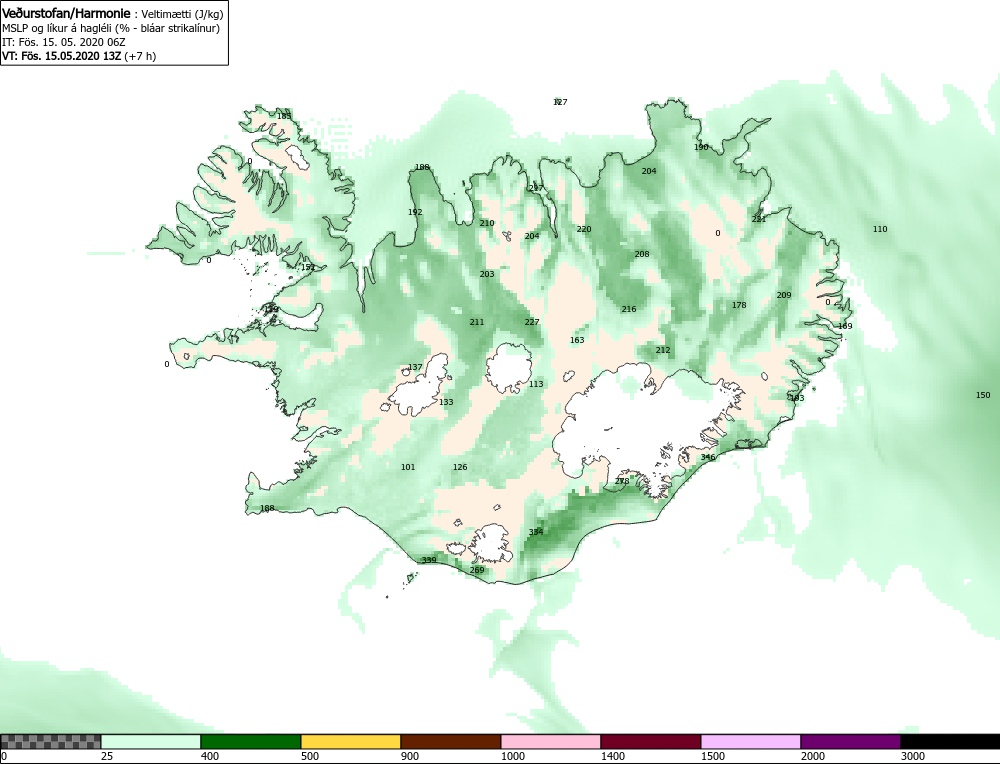The image size is (1000, 764).
Task: Click the 'Veltimætti (J/kg)' label
Action: pyautogui.click(x=182, y=14)
